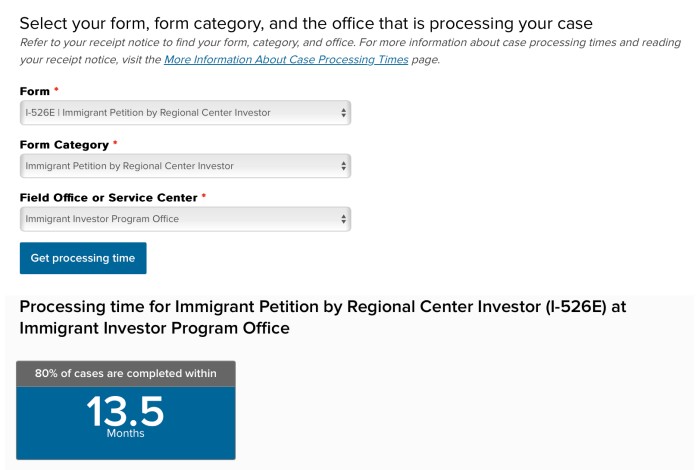Open More Information About Case Processing Times link

(x=286, y=60)
